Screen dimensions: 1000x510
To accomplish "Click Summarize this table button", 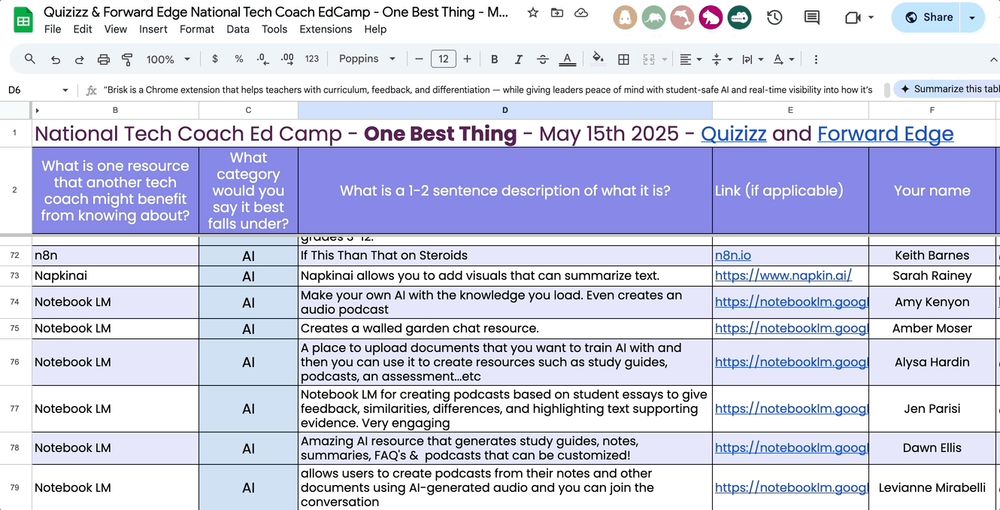I will (x=947, y=89).
